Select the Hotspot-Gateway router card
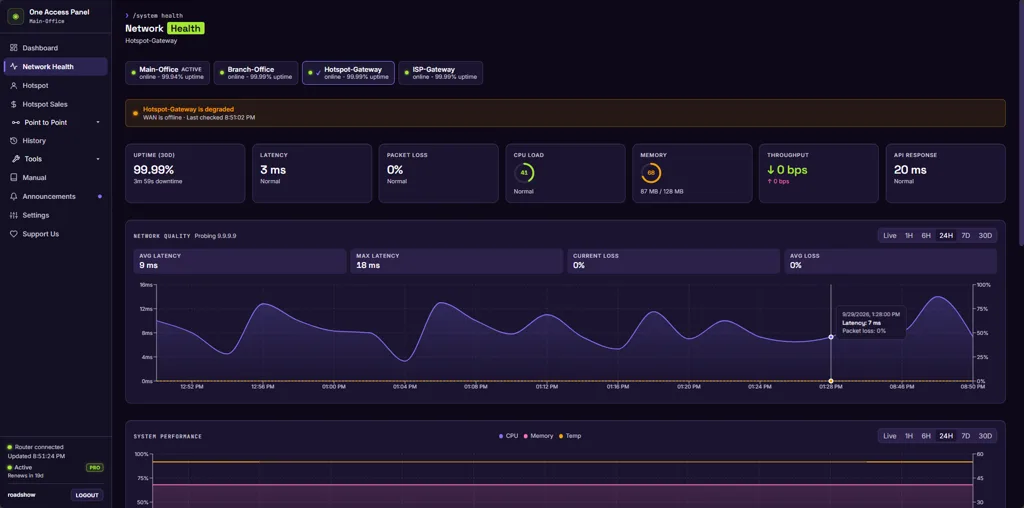Image resolution: width=1024 pixels, height=508 pixels. (348, 73)
